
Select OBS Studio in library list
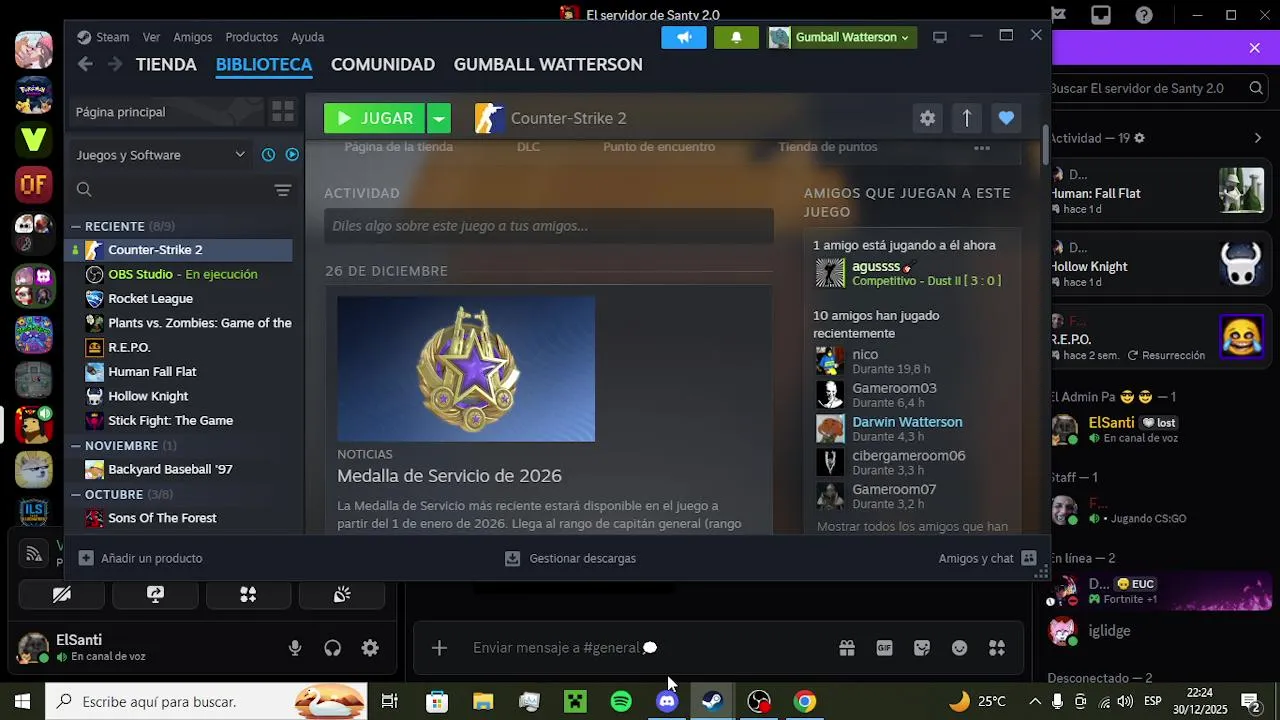180,274
